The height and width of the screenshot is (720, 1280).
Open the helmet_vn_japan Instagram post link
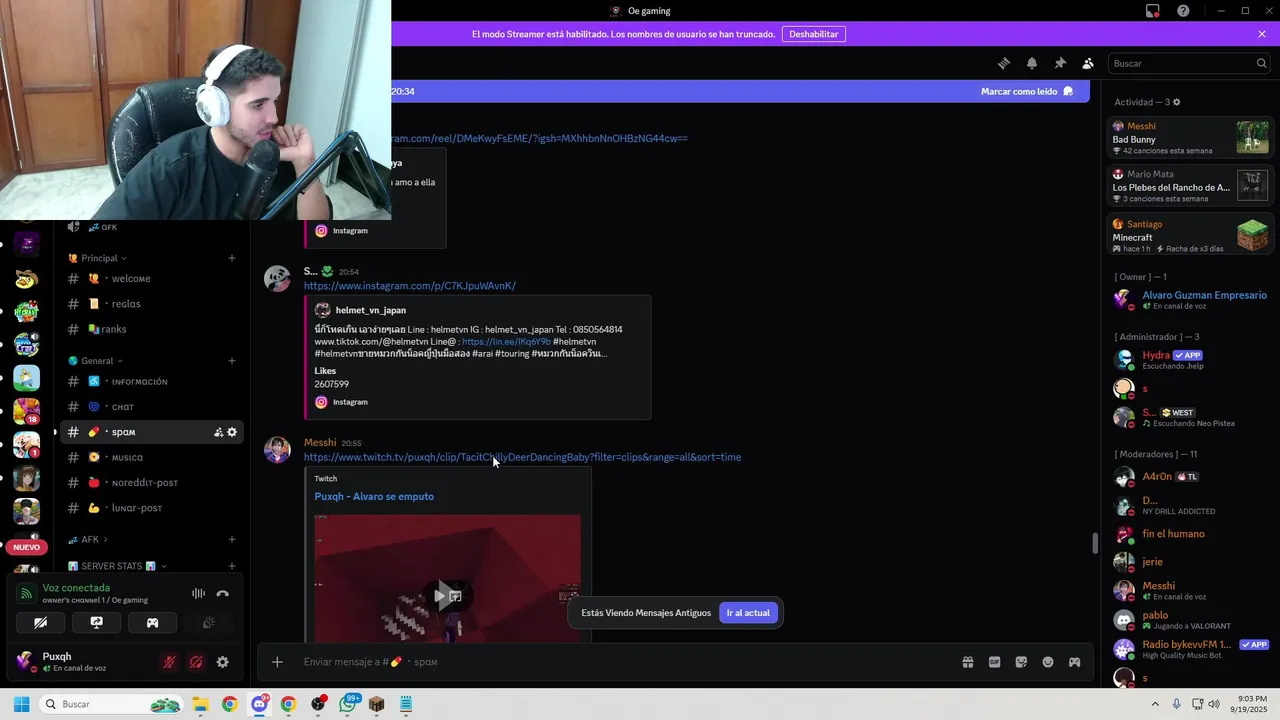[410, 286]
